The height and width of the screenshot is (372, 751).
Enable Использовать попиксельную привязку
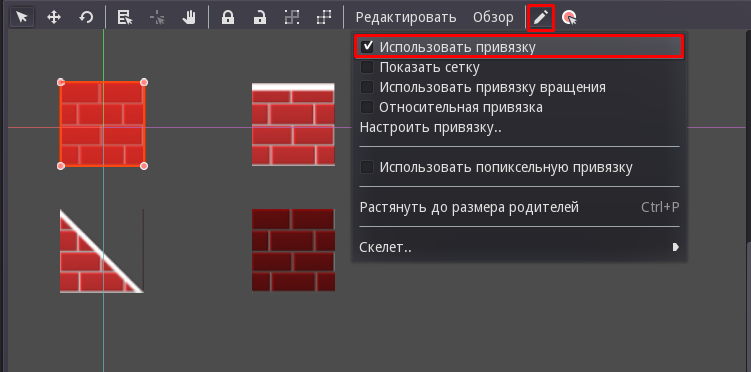[367, 167]
